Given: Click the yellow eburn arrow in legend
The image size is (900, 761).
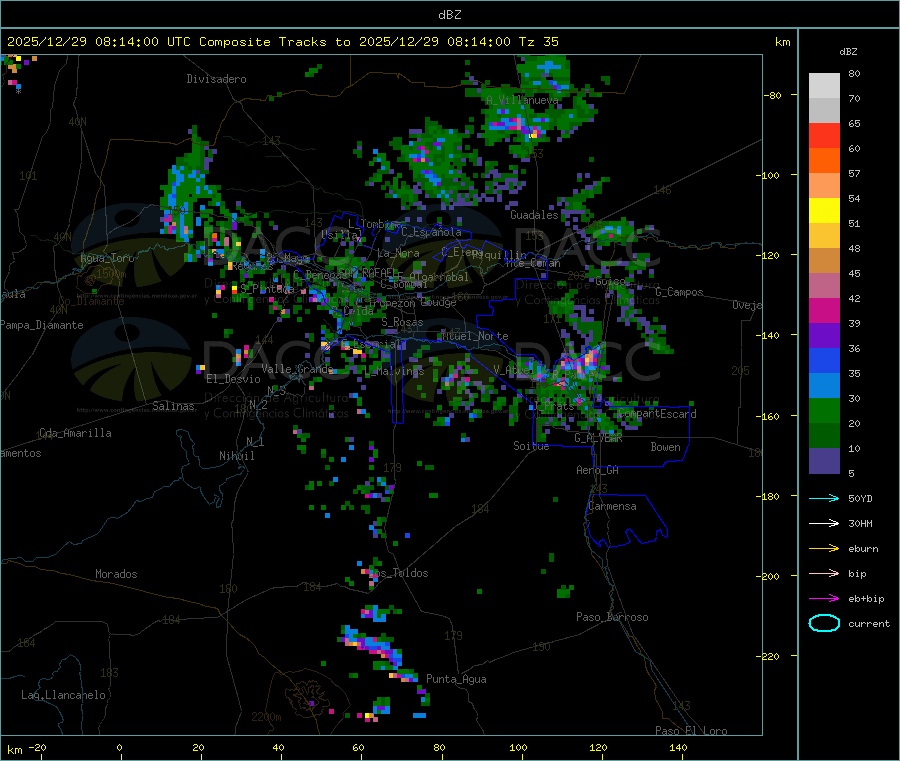Looking at the screenshot, I should click(x=824, y=549).
